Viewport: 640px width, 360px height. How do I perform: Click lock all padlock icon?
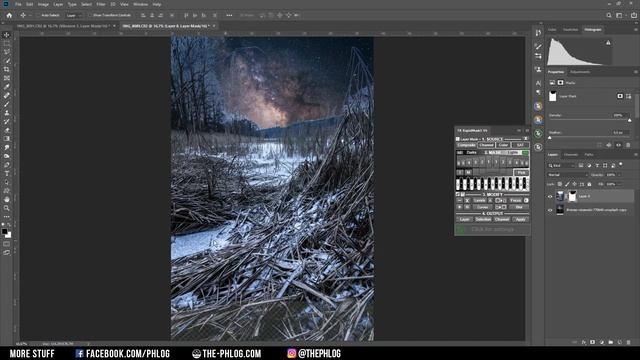coord(589,184)
